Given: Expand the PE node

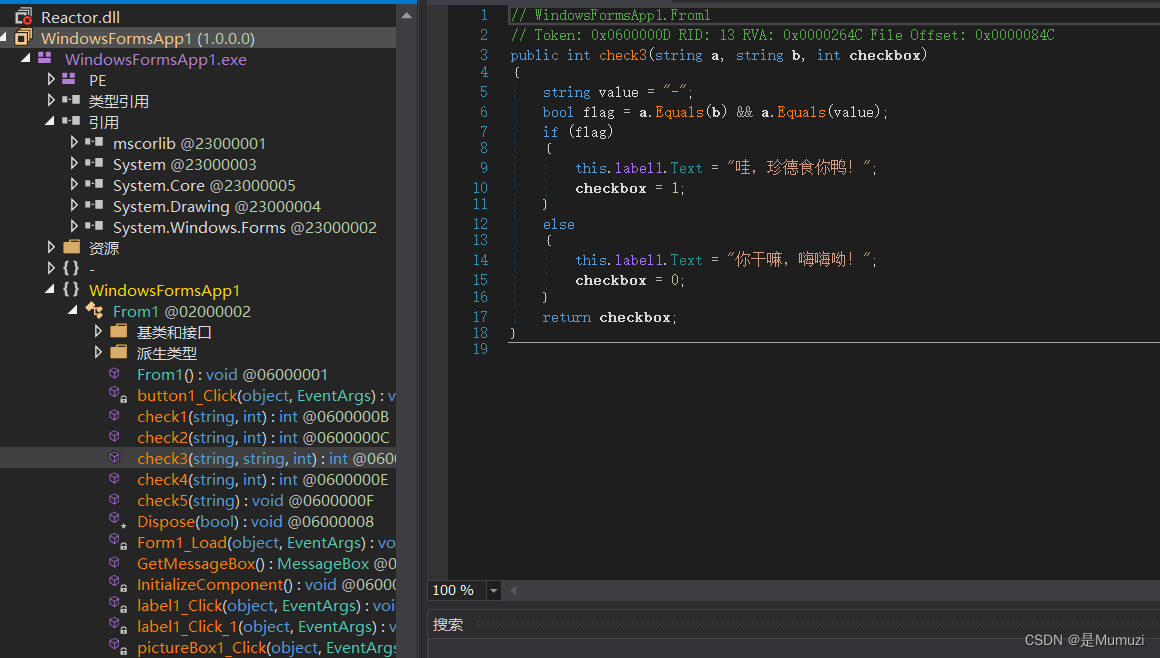Looking at the screenshot, I should point(50,78).
